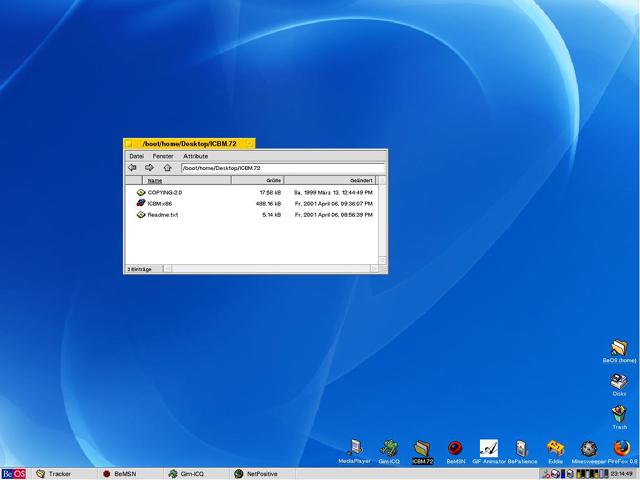Click the horizontal scrollbar left arrow
The height and width of the screenshot is (480, 640).
pyautogui.click(x=167, y=269)
